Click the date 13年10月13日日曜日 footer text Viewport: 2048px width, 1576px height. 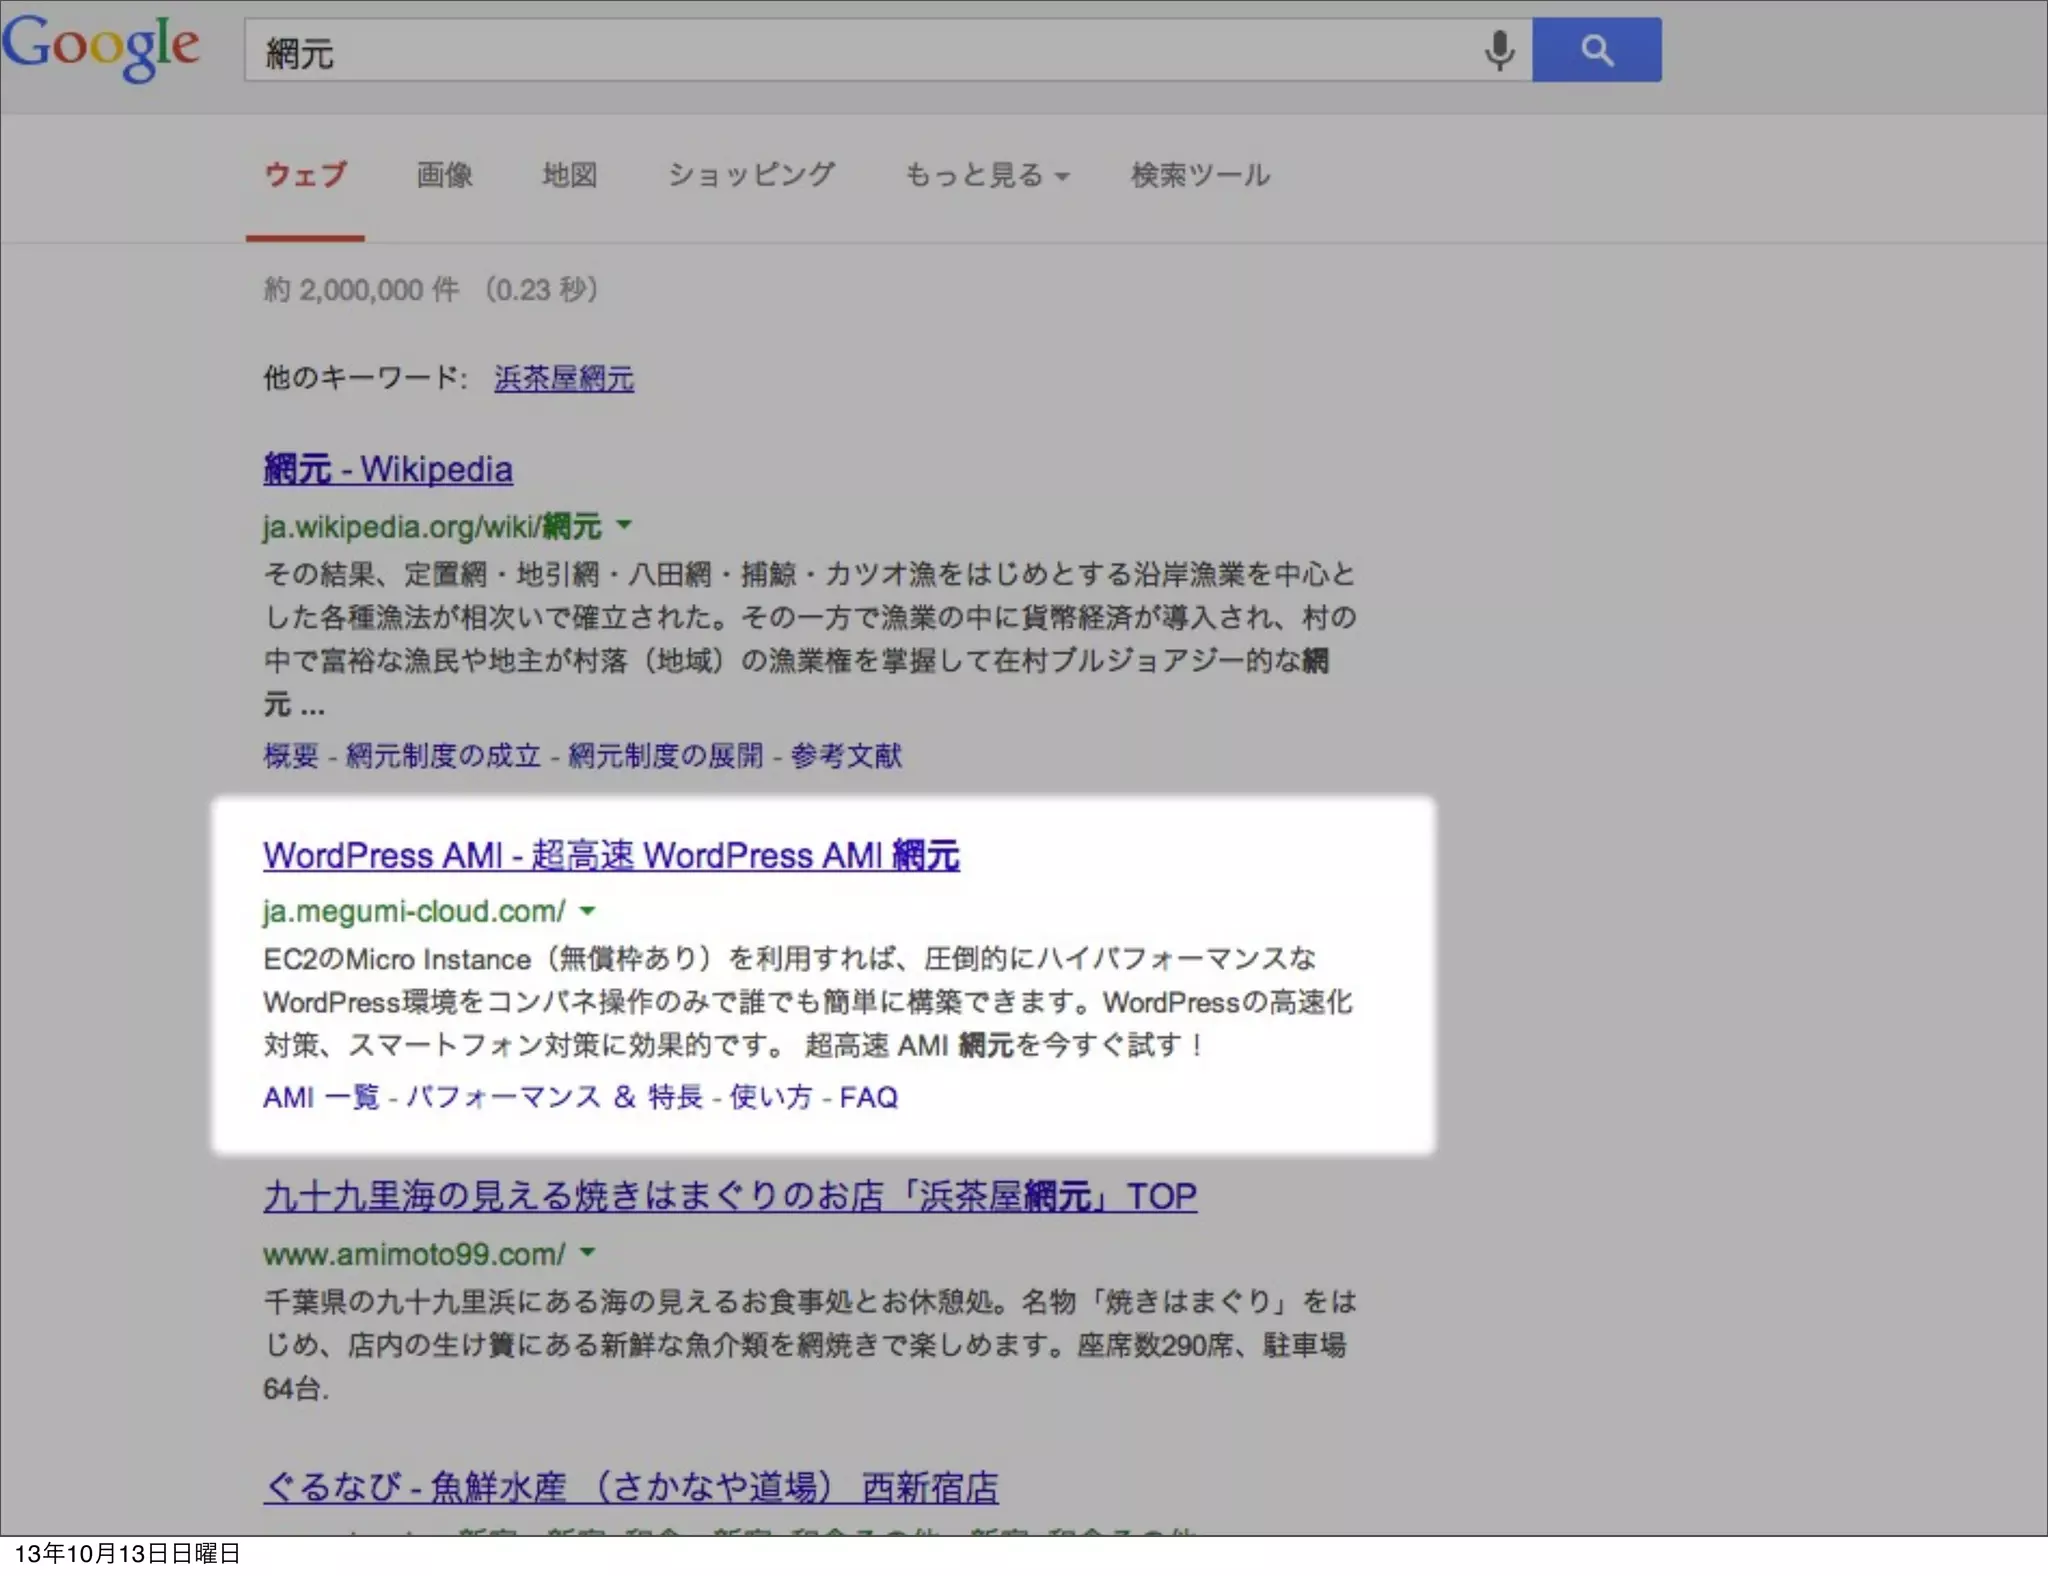pos(127,1553)
